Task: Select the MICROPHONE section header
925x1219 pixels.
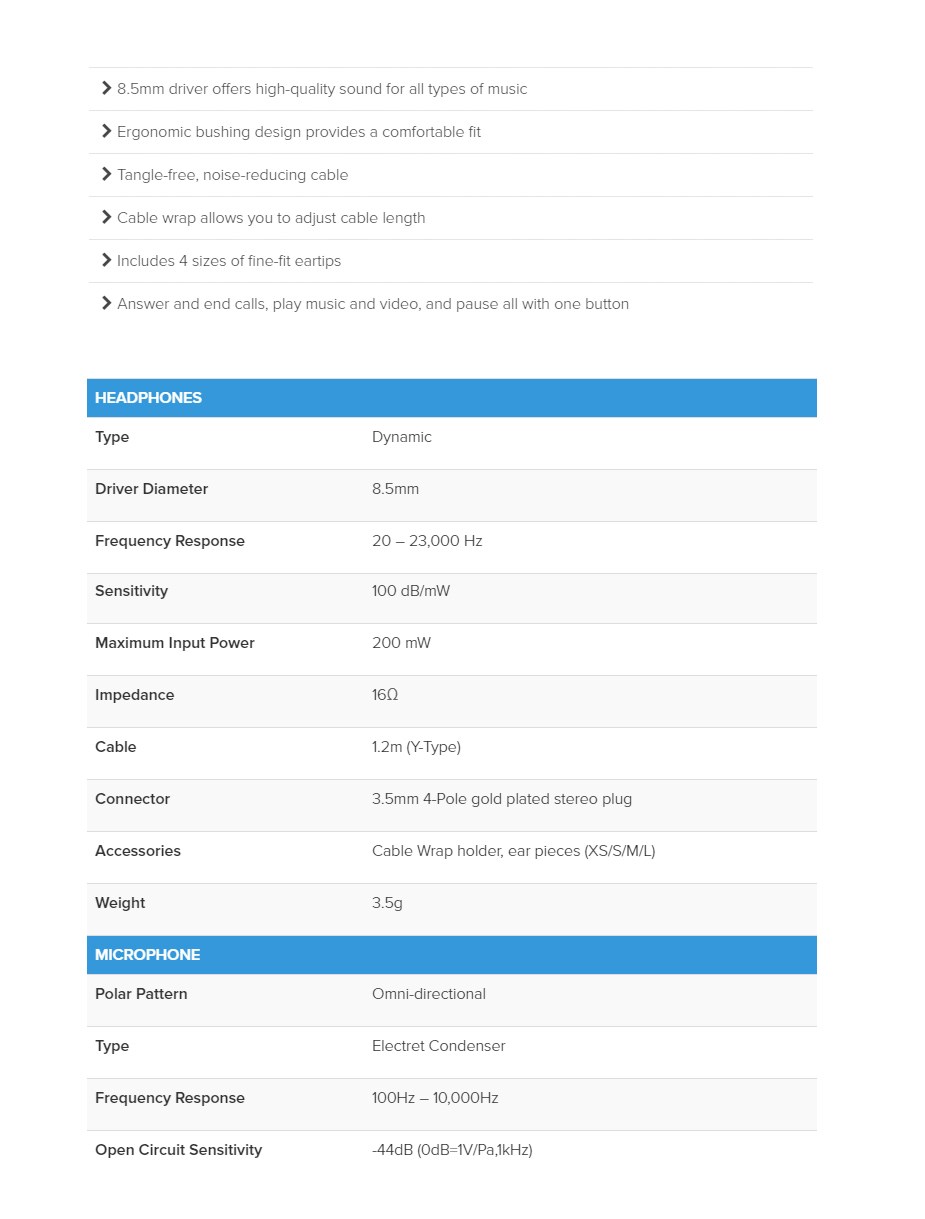Action: pyautogui.click(x=452, y=955)
